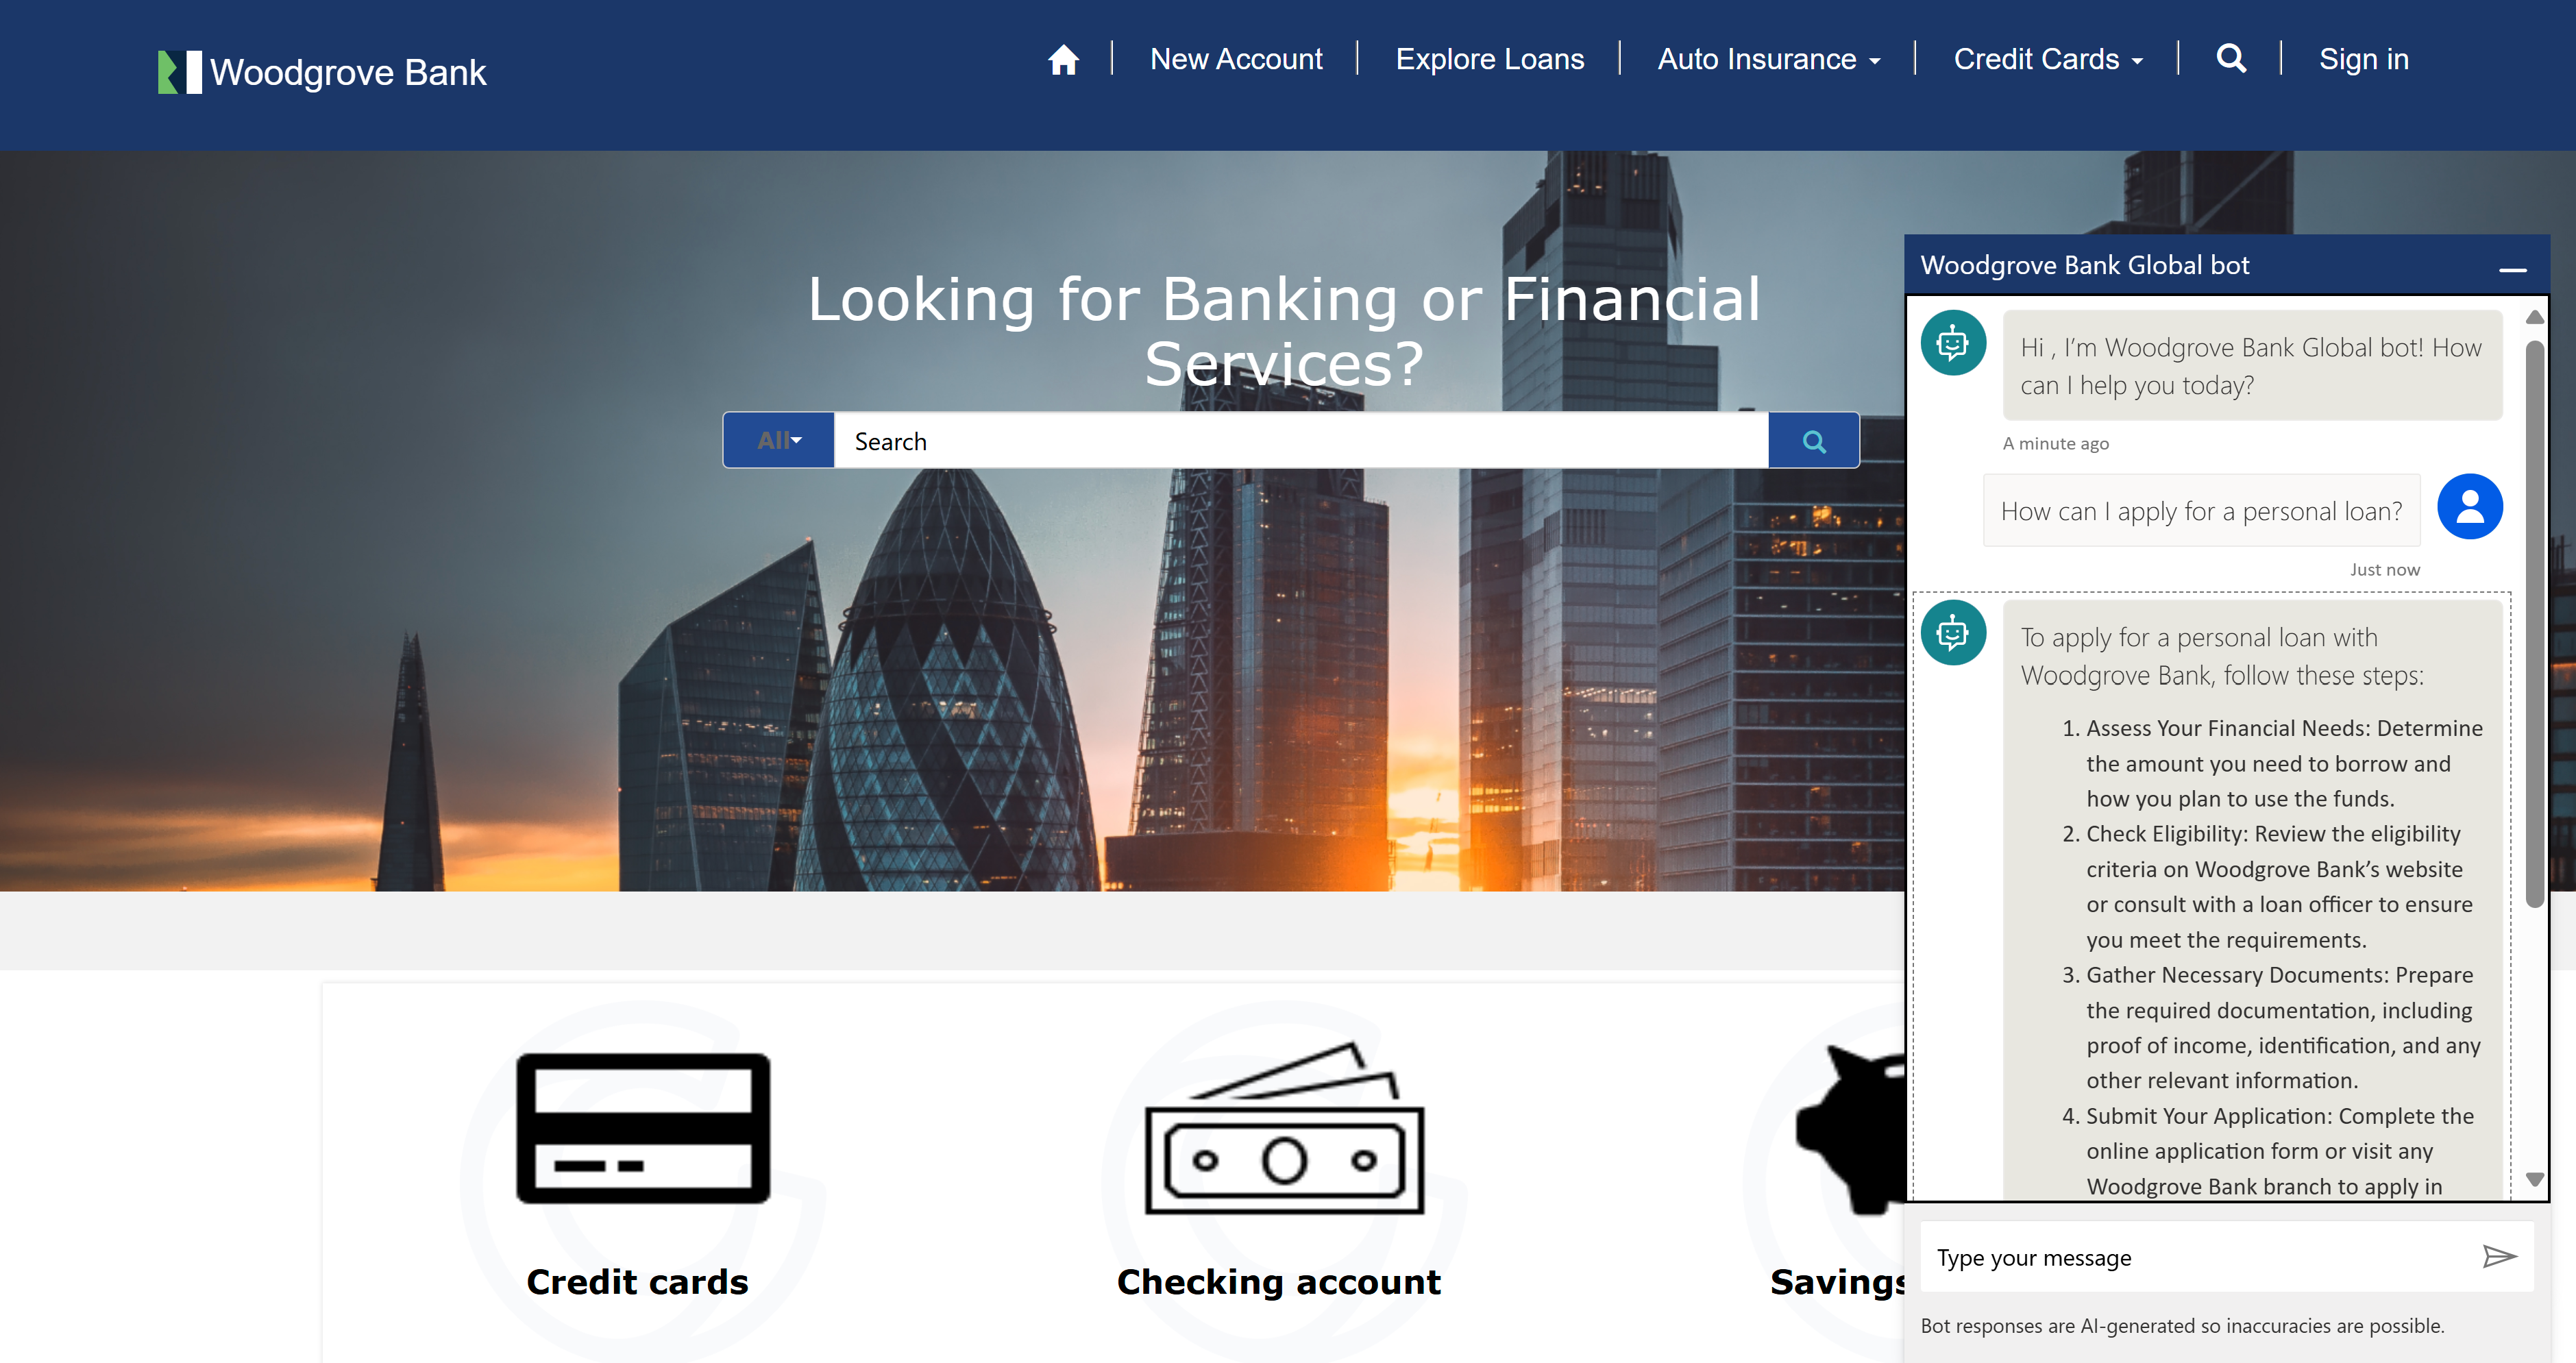Open the Explore Loans menu item

(x=1489, y=60)
